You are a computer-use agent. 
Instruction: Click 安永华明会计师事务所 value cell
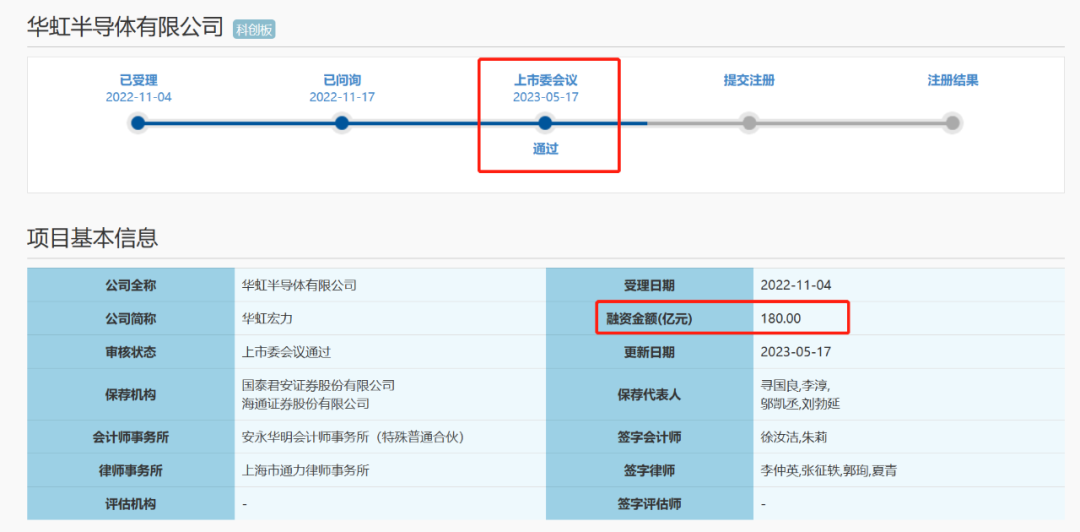390,438
